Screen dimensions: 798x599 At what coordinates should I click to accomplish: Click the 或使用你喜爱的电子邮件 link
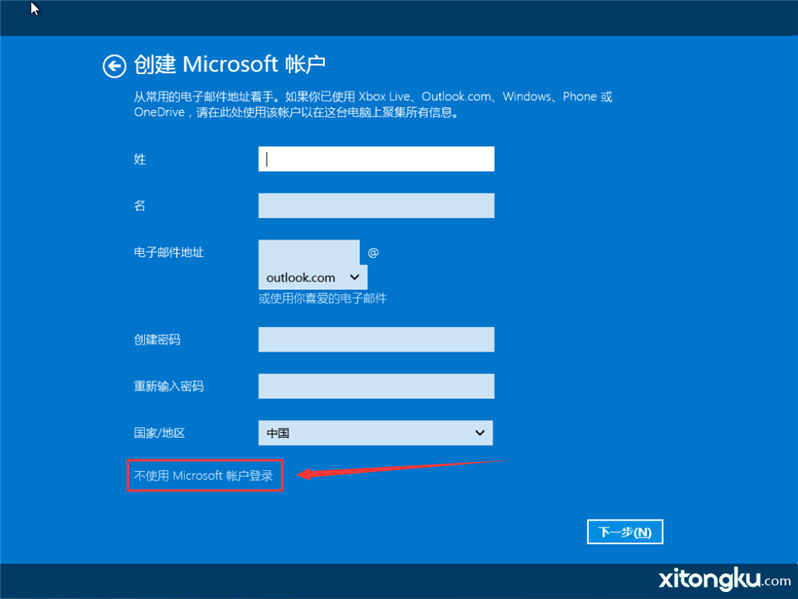(322, 298)
